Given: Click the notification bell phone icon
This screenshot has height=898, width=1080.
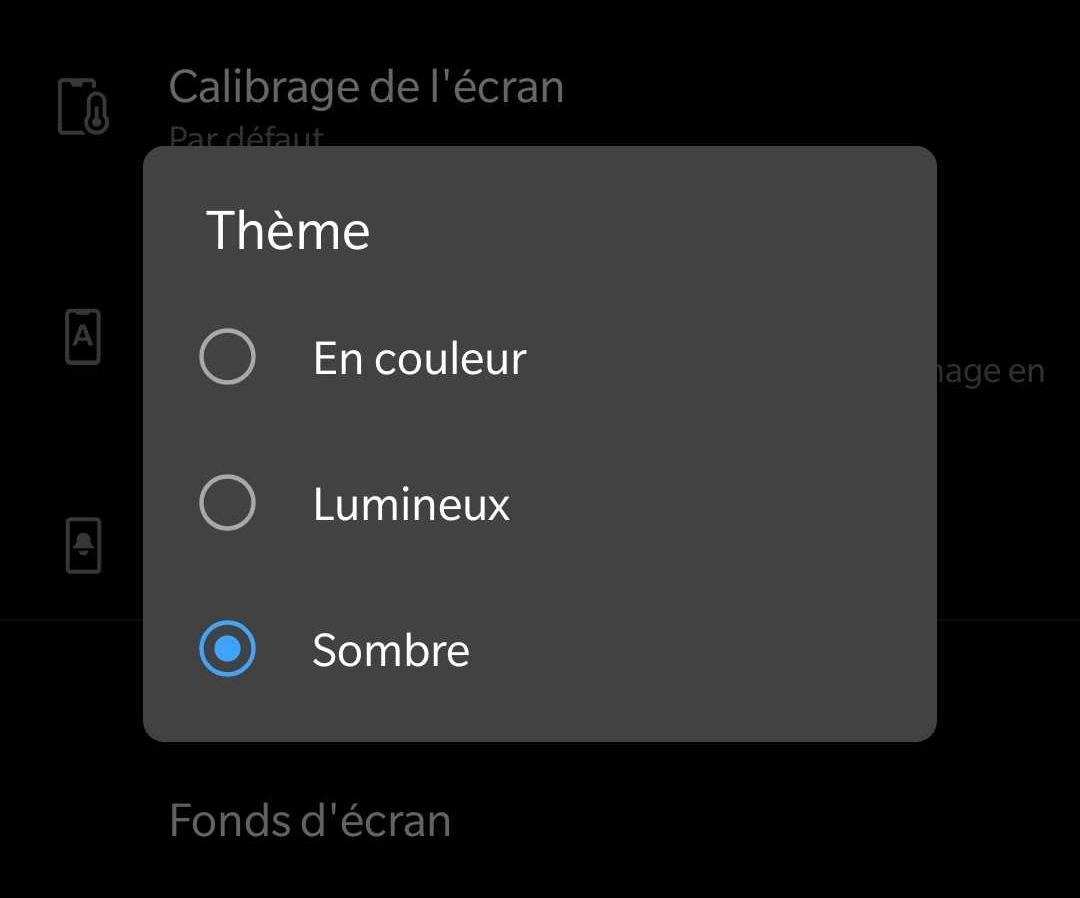Looking at the screenshot, I should coord(82,547).
